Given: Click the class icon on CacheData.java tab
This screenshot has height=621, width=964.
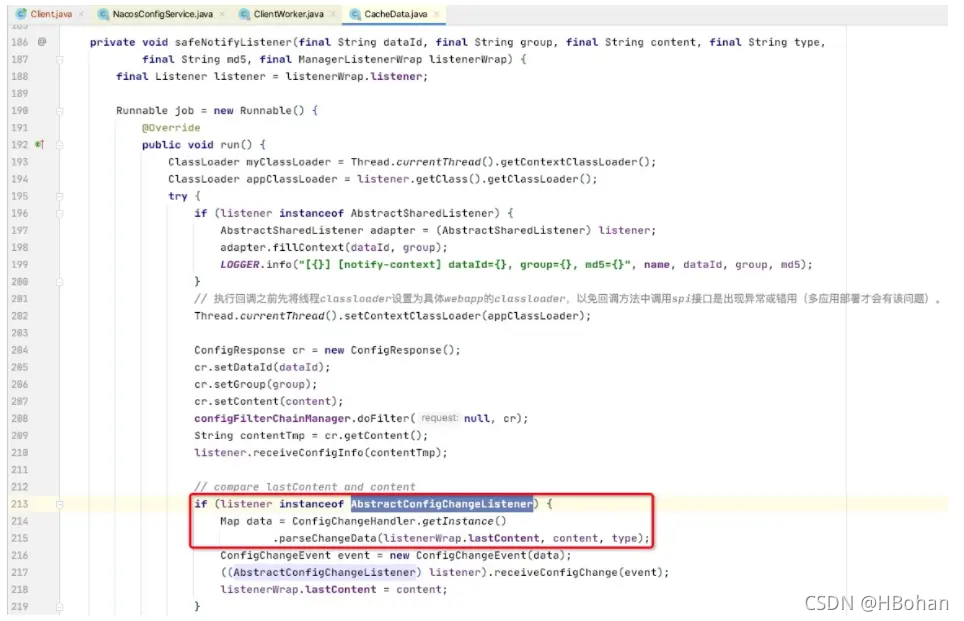Looking at the screenshot, I should pos(355,14).
